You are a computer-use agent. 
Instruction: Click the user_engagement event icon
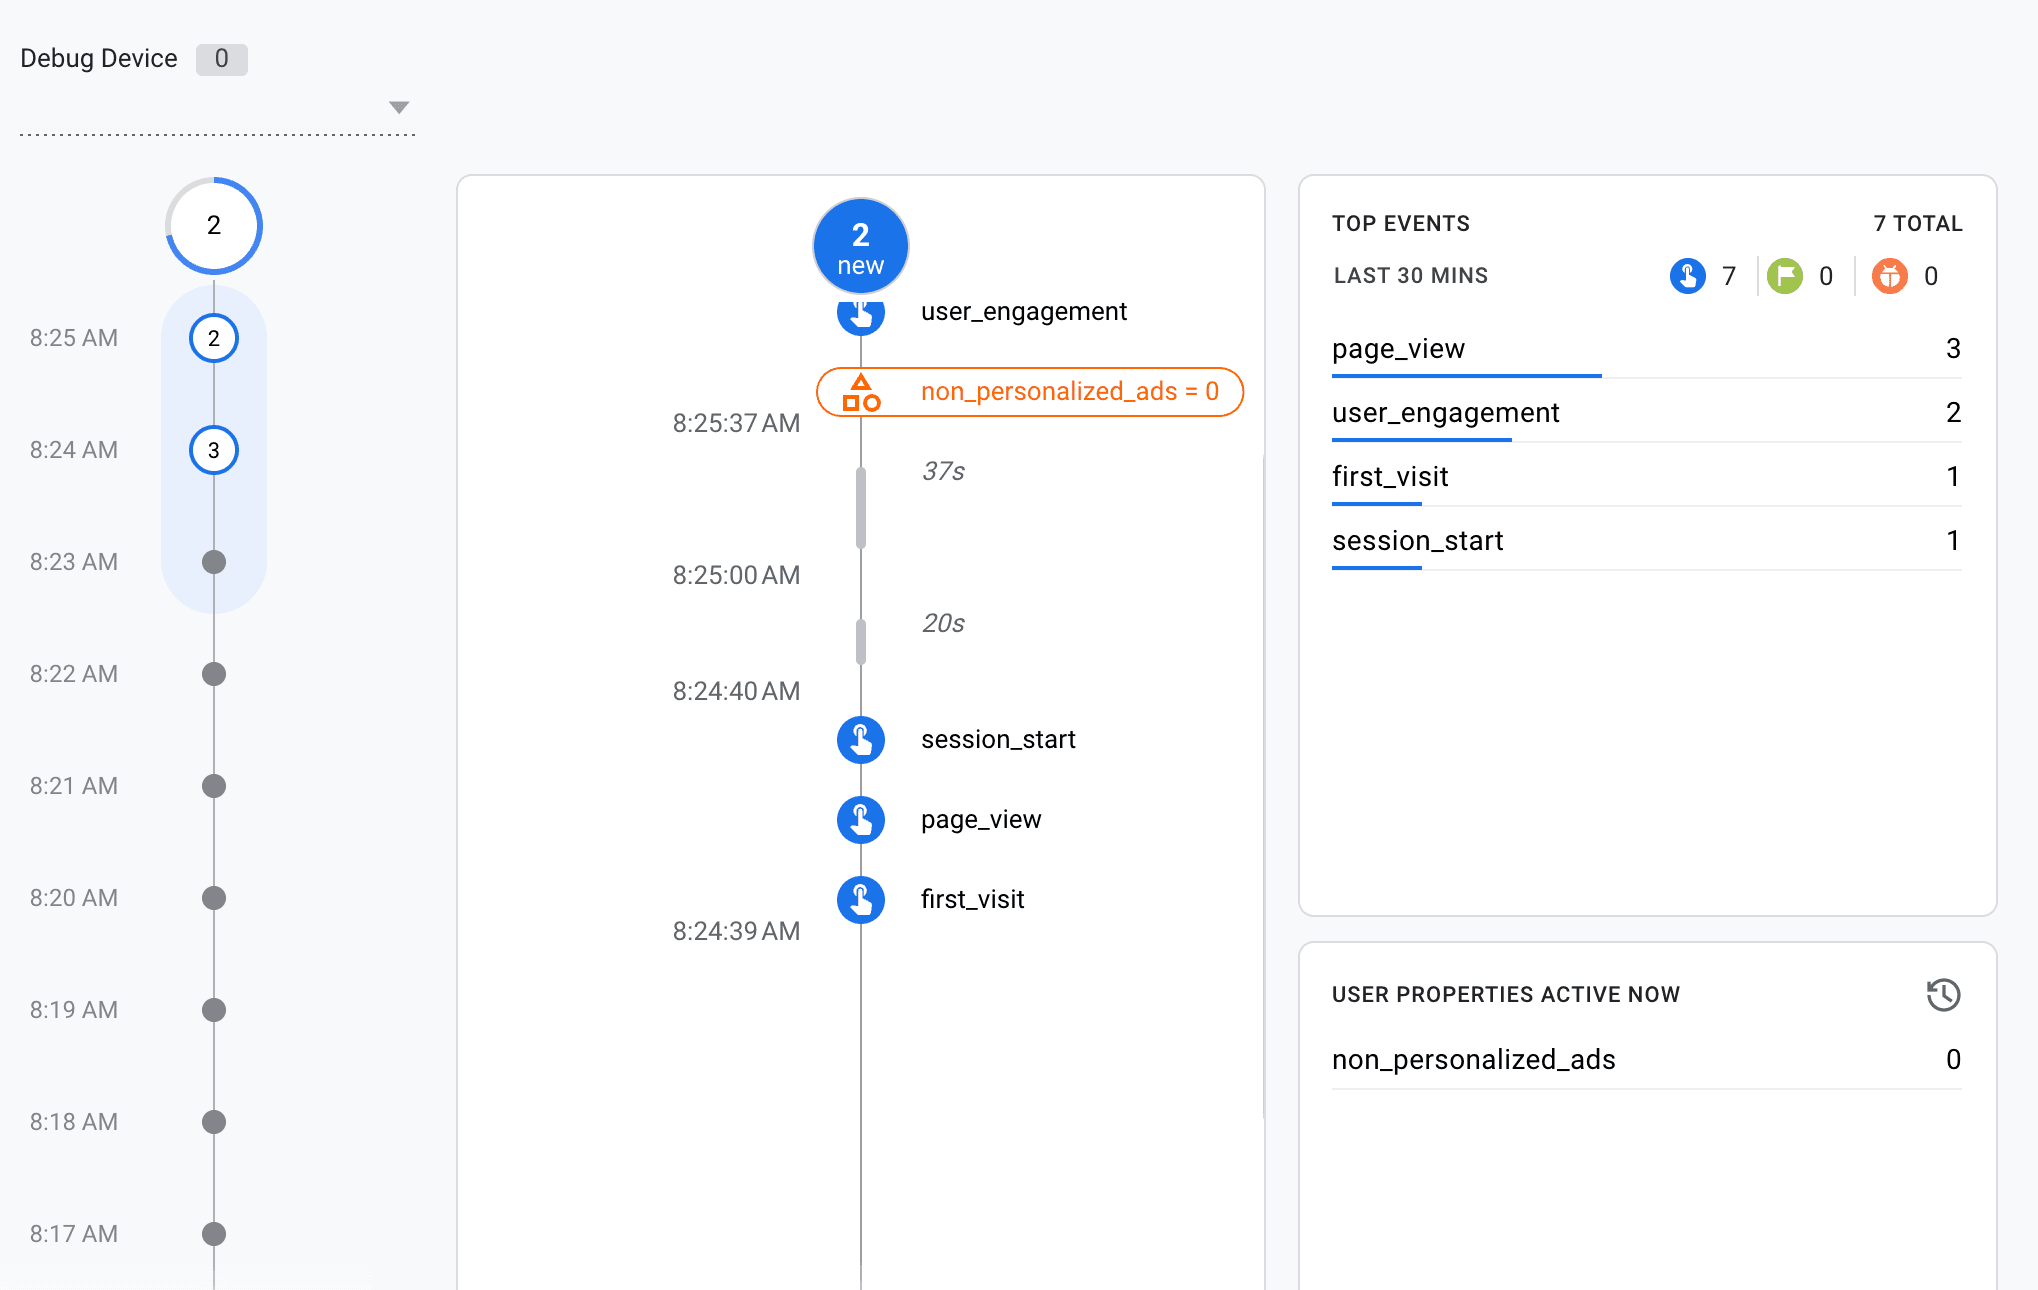[860, 316]
